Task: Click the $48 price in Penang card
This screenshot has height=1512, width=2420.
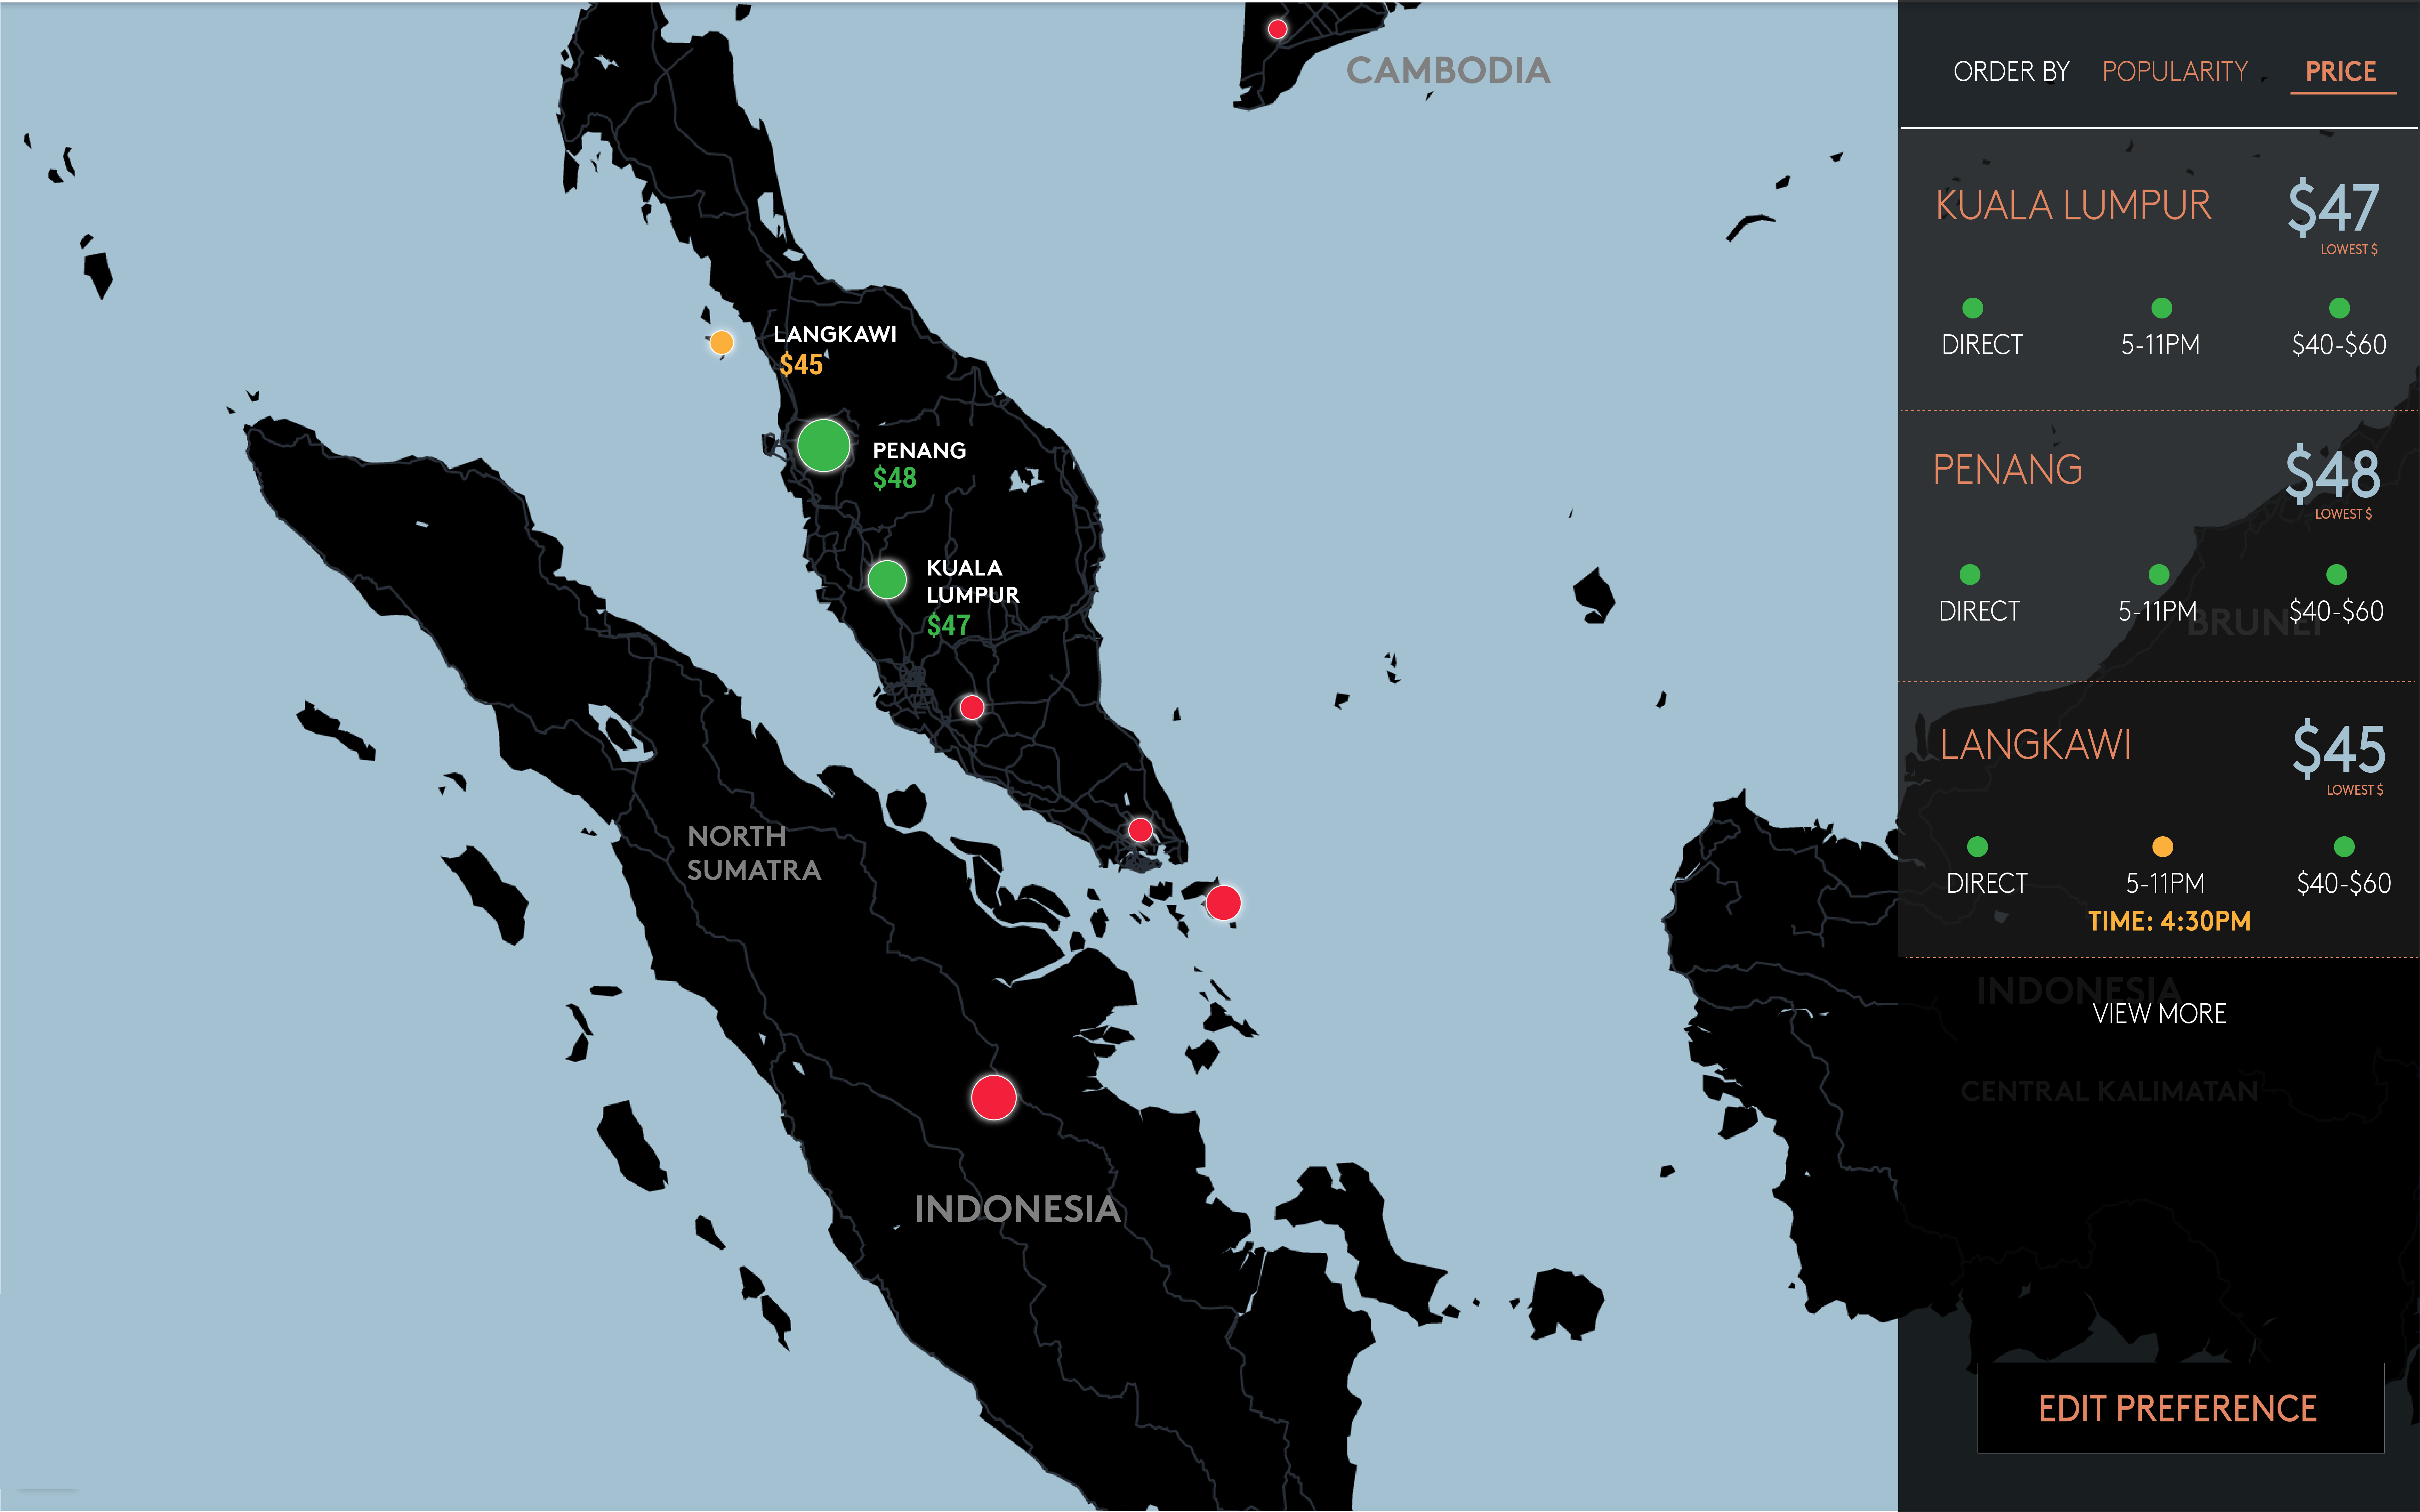Action: click(x=2333, y=474)
